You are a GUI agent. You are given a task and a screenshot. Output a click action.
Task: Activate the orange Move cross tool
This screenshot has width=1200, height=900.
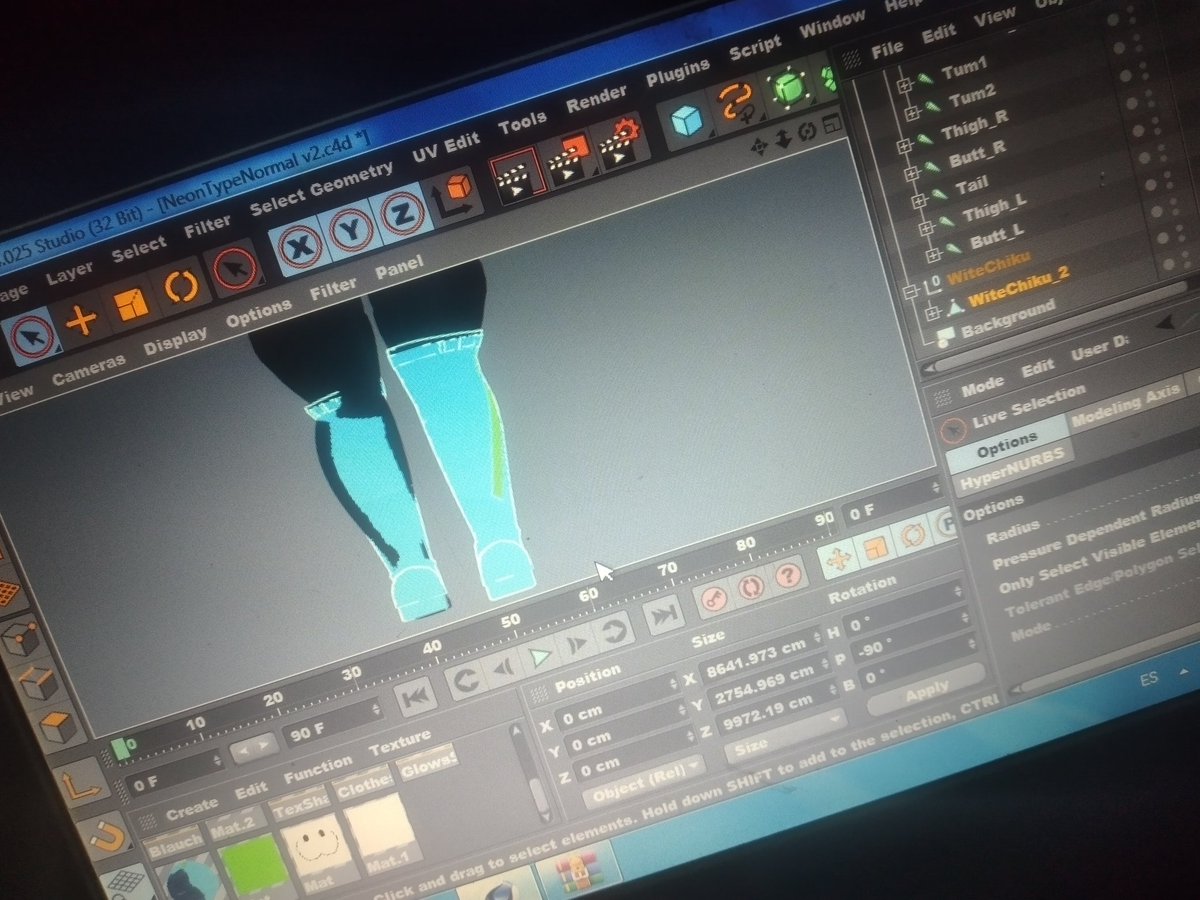tap(80, 320)
